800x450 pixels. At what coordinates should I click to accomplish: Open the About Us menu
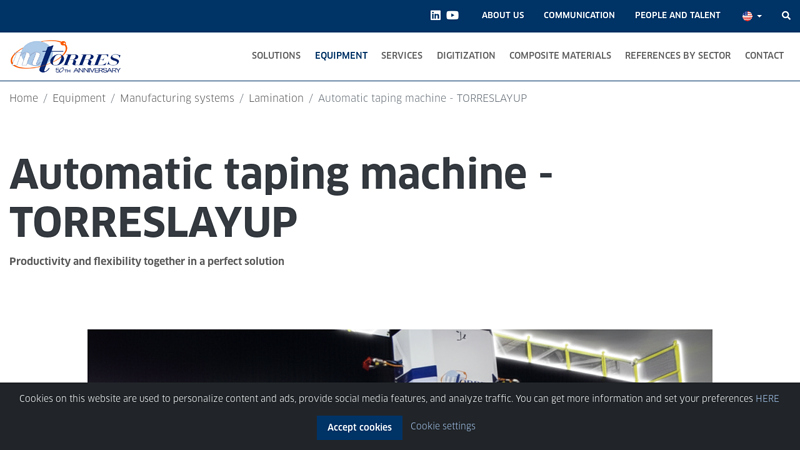503,15
